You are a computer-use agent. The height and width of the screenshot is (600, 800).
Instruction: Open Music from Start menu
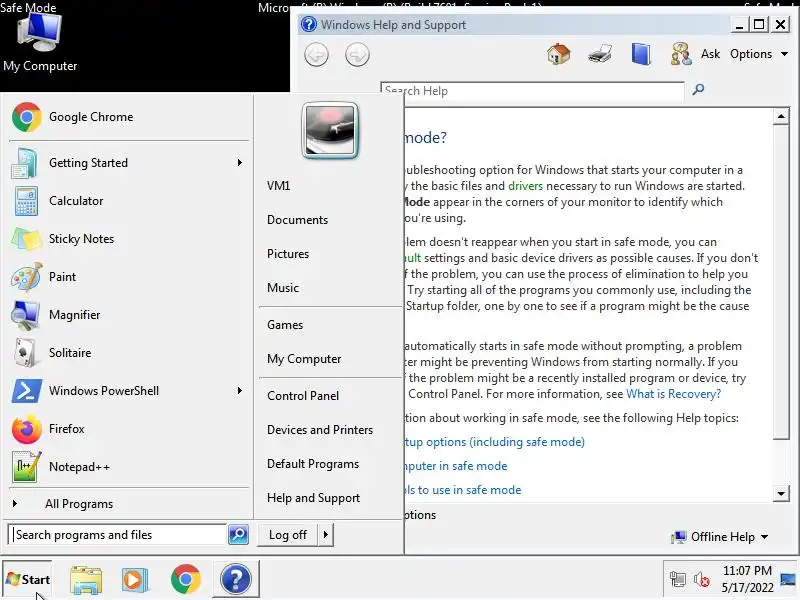283,288
